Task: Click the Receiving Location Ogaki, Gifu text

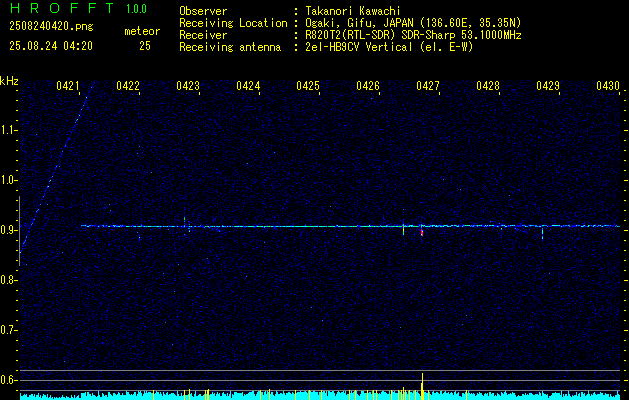Action: pos(413,23)
